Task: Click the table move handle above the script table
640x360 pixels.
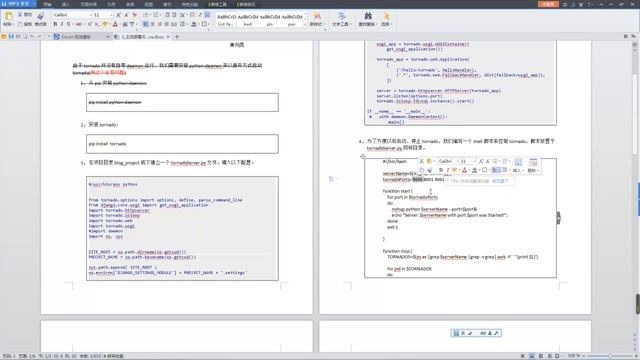Action: 362,156
